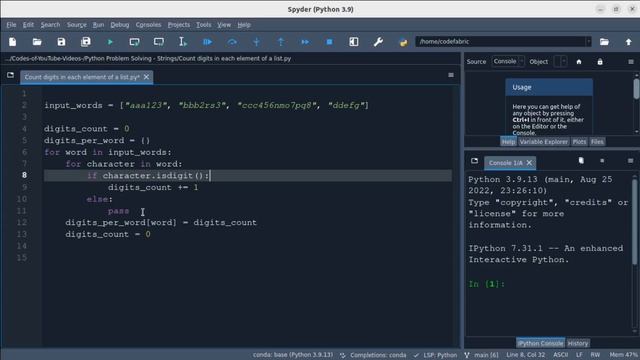The height and width of the screenshot is (360, 640).
Task: Click the conda: base (Python 3.9.13) status
Action: (293, 355)
